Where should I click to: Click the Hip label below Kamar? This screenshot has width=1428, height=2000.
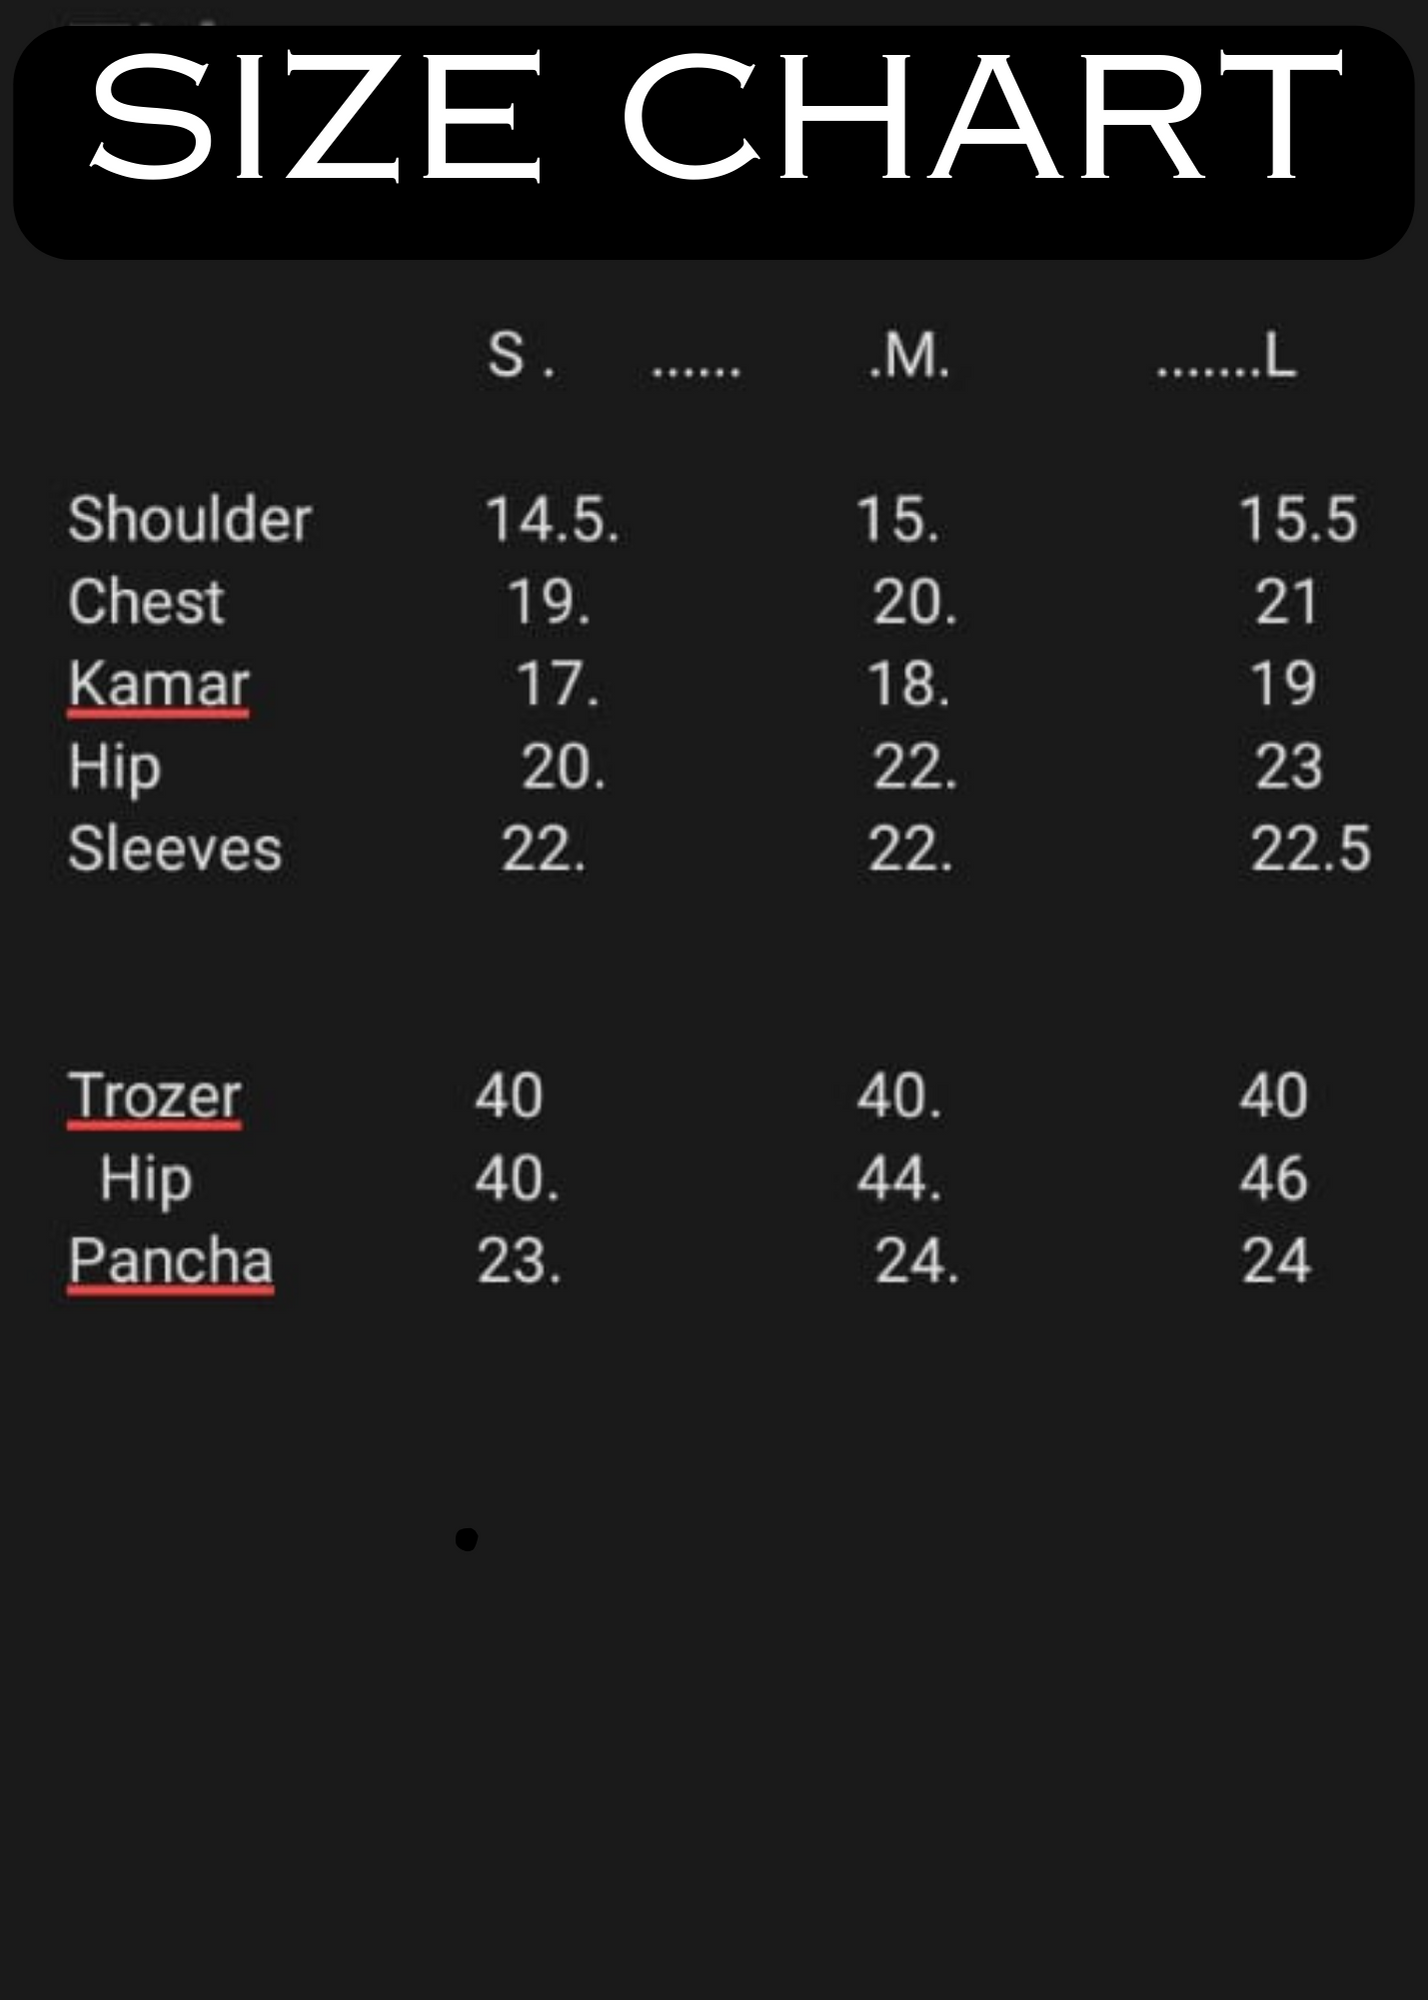point(114,768)
